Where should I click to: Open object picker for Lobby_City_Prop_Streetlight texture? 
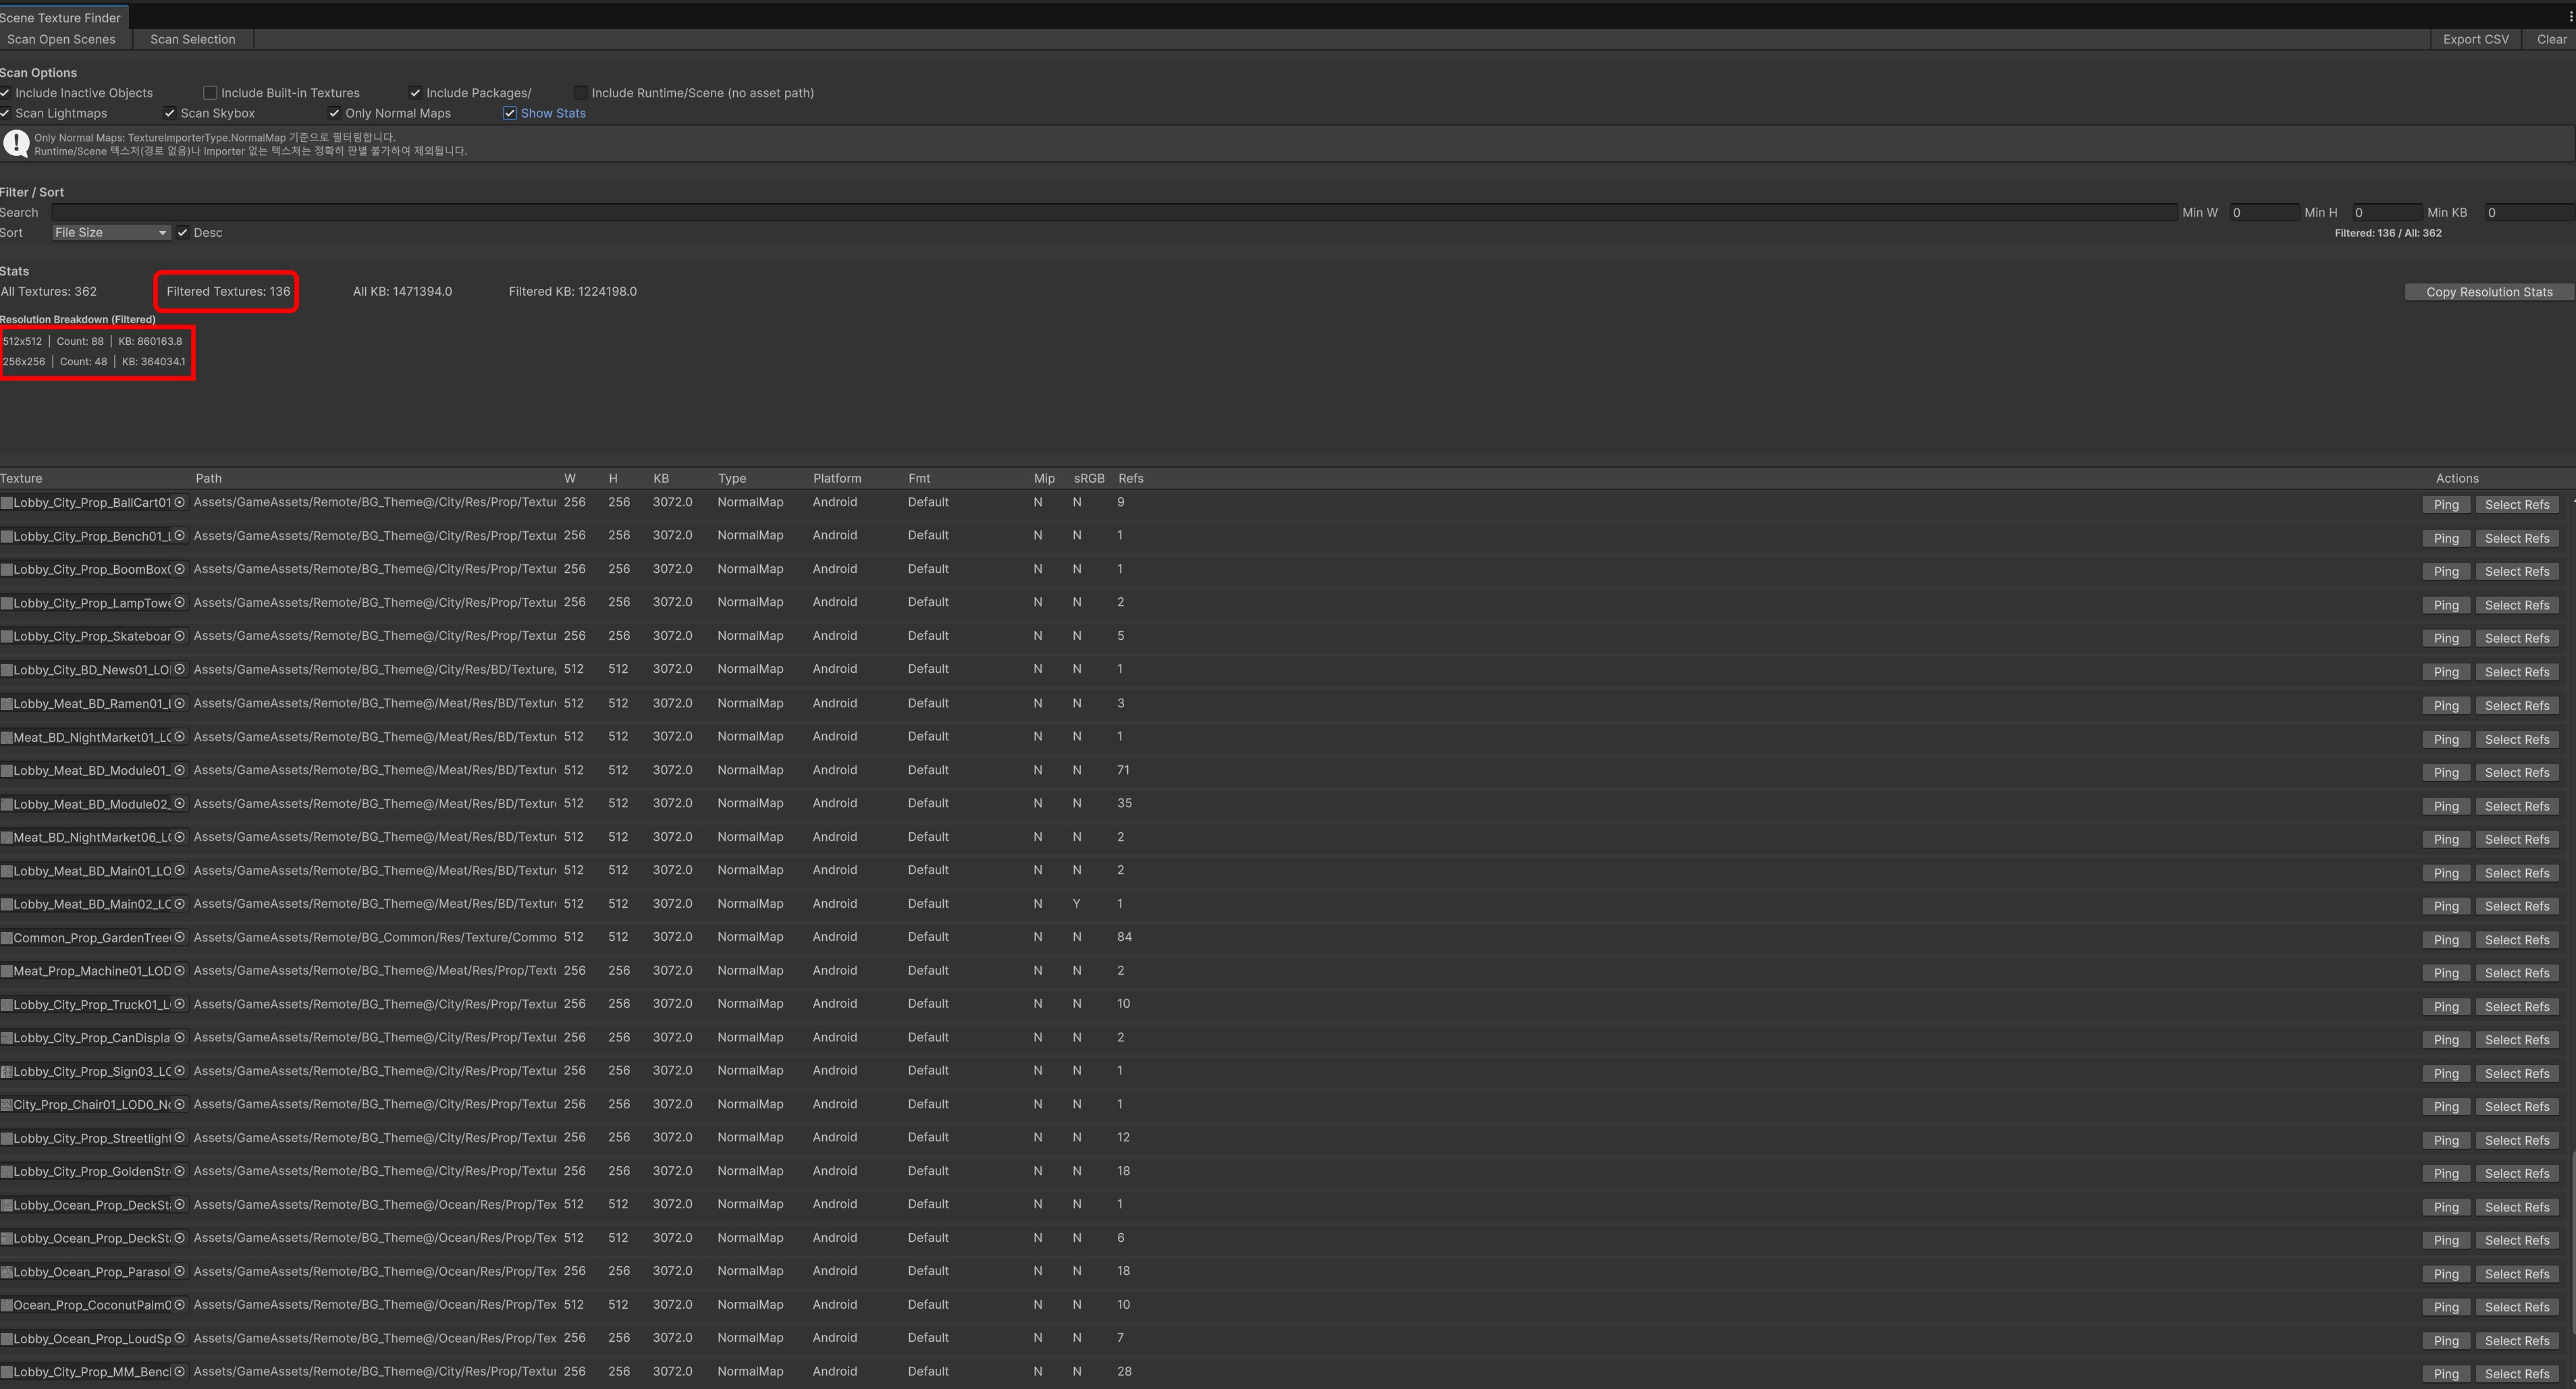tap(180, 1138)
